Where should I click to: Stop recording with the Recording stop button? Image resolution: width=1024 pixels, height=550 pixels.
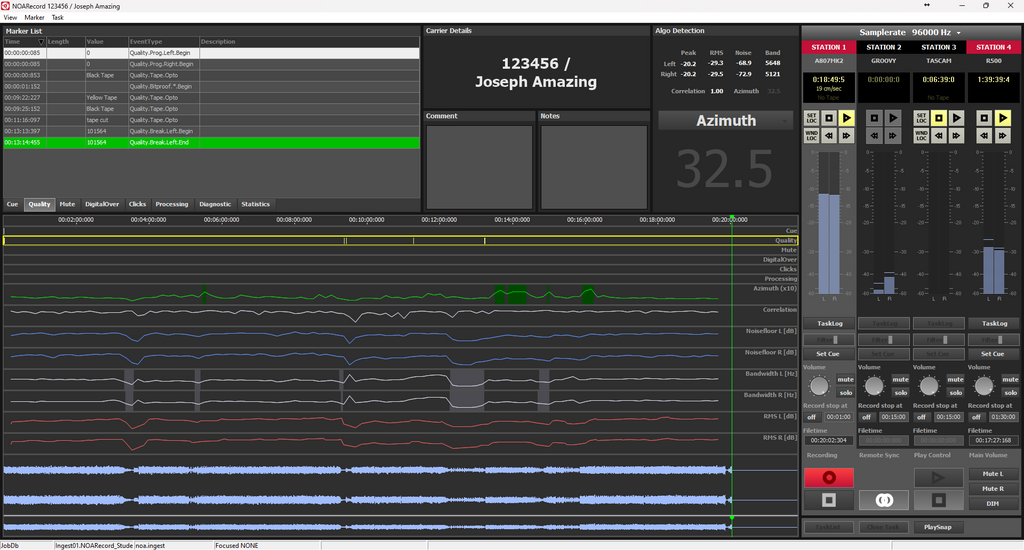[x=828, y=499]
